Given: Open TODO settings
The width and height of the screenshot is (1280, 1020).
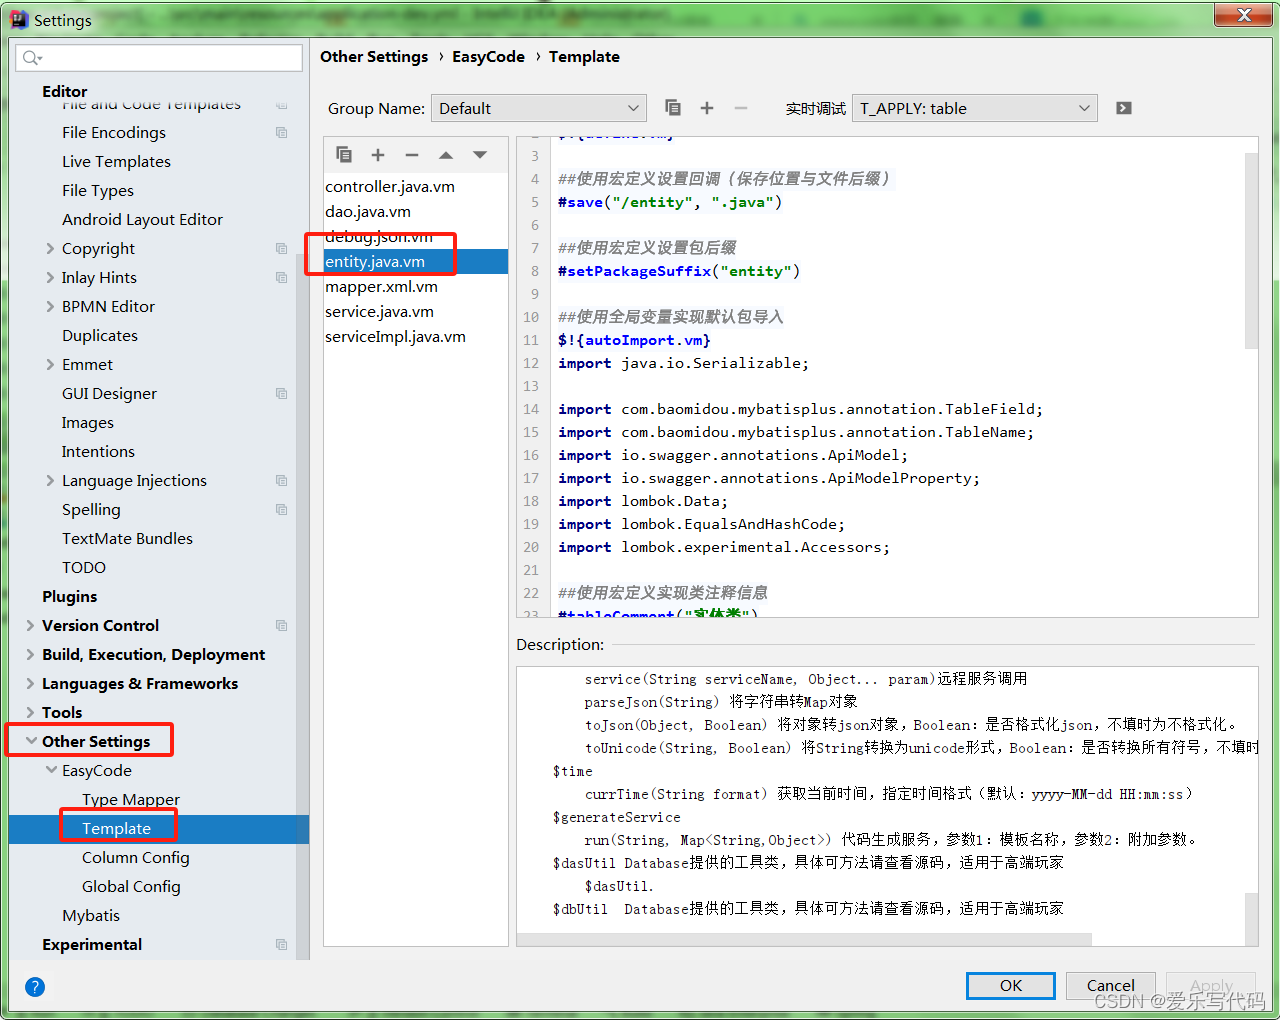Looking at the screenshot, I should (x=84, y=567).
